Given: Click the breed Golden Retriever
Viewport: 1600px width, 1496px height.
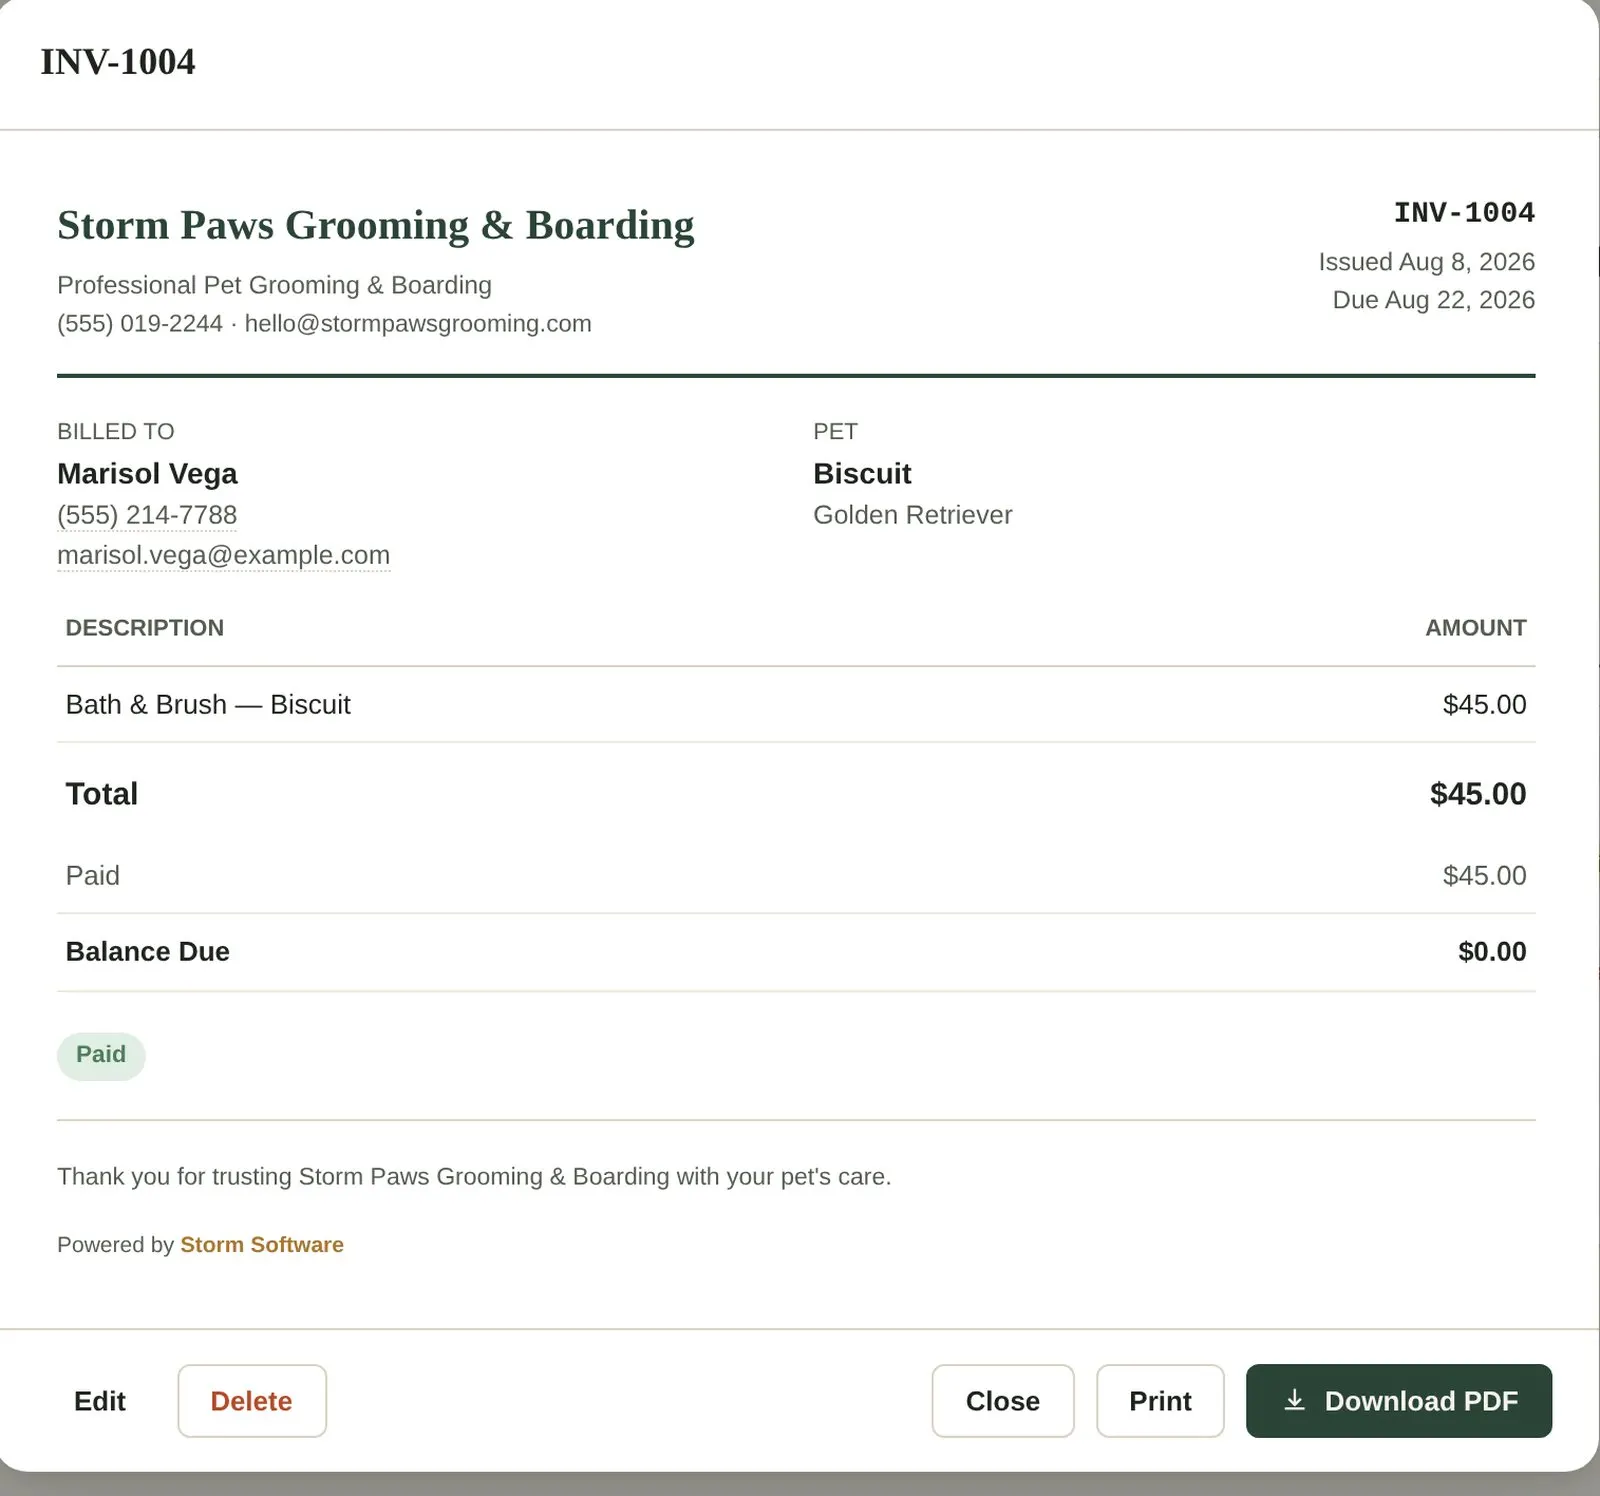Looking at the screenshot, I should tap(913, 515).
